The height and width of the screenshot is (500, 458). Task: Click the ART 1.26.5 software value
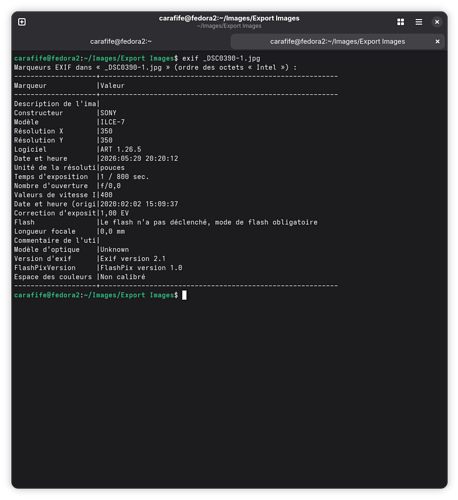click(x=121, y=149)
